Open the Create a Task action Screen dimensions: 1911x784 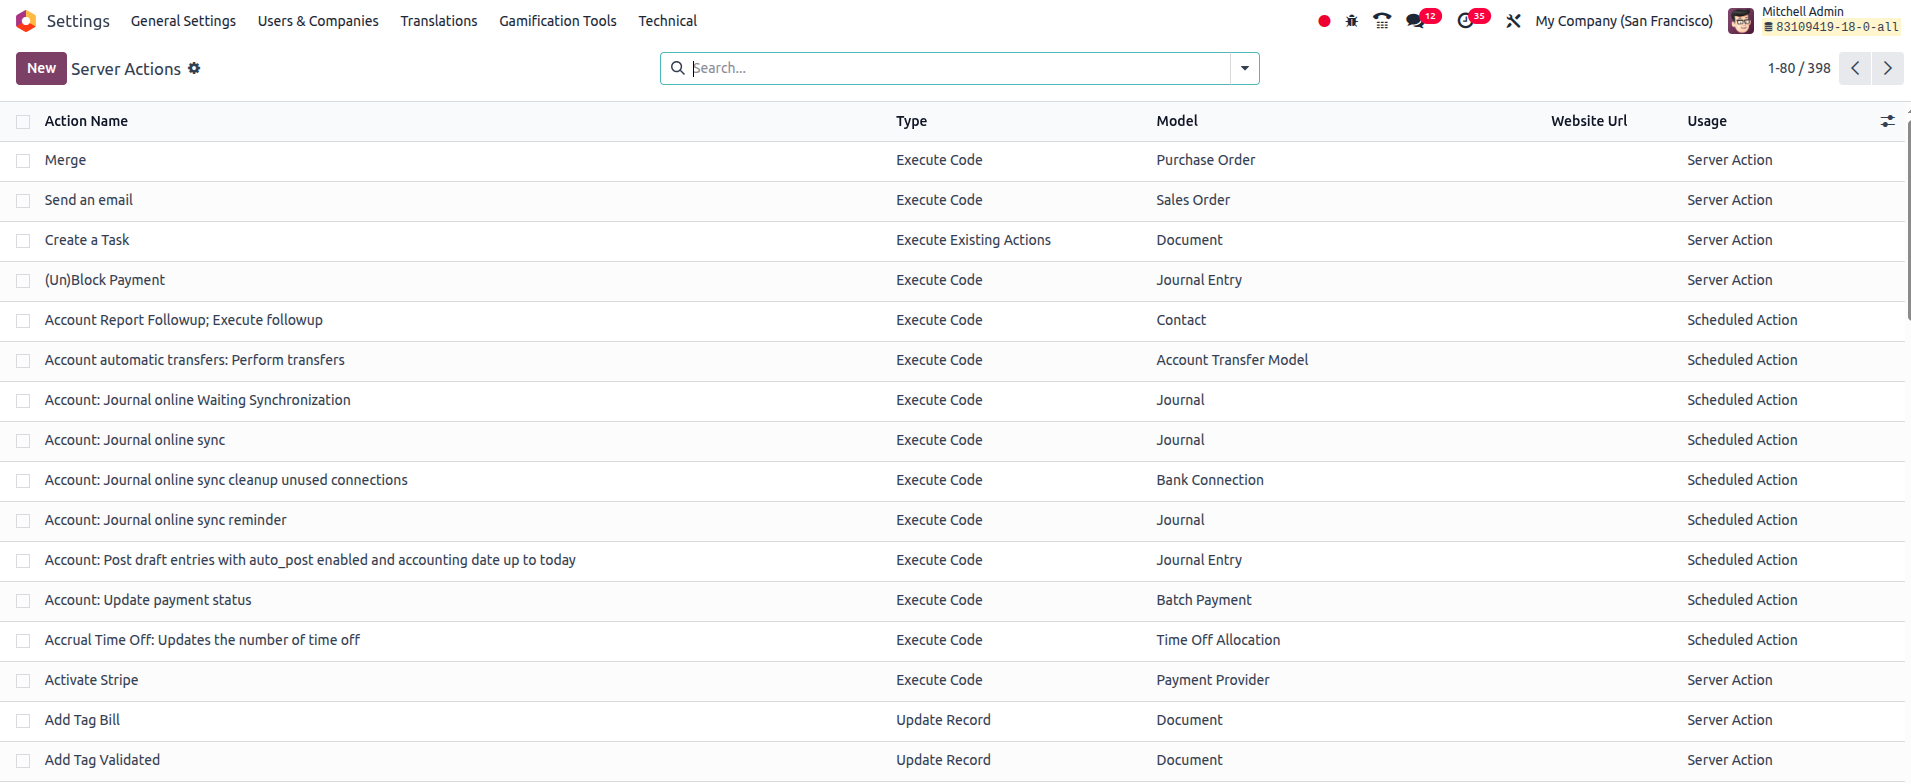pos(87,240)
